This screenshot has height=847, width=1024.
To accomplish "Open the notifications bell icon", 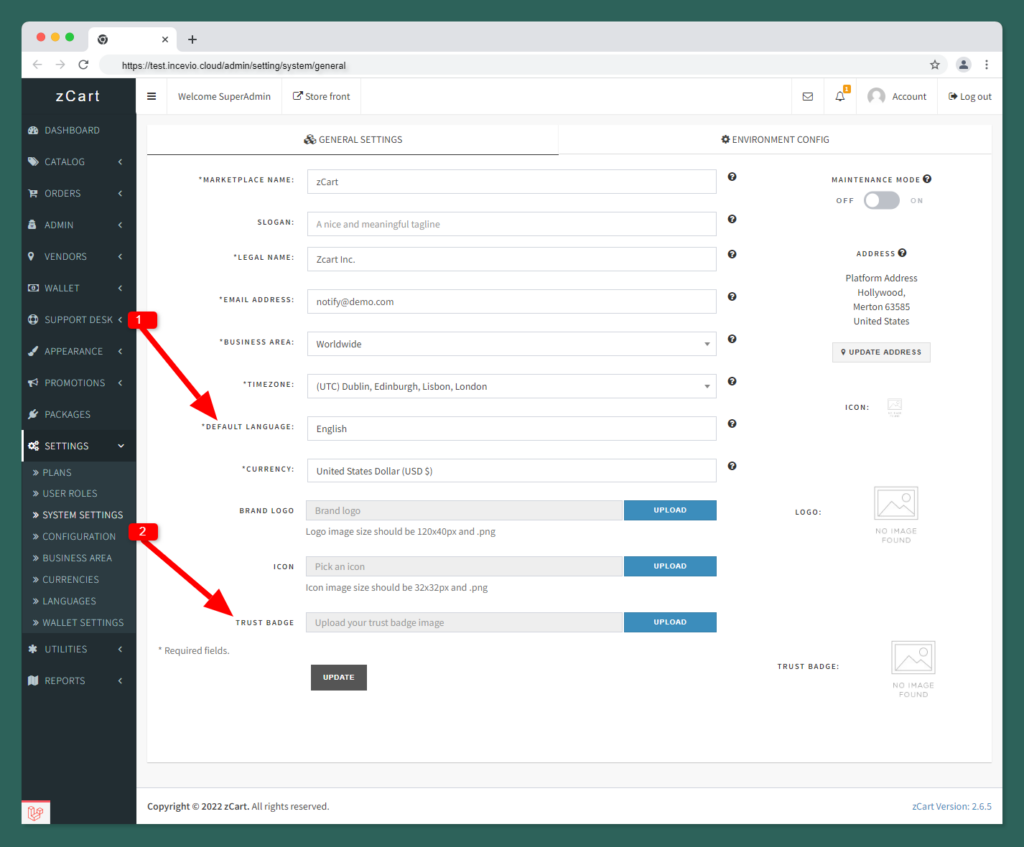I will pyautogui.click(x=840, y=97).
